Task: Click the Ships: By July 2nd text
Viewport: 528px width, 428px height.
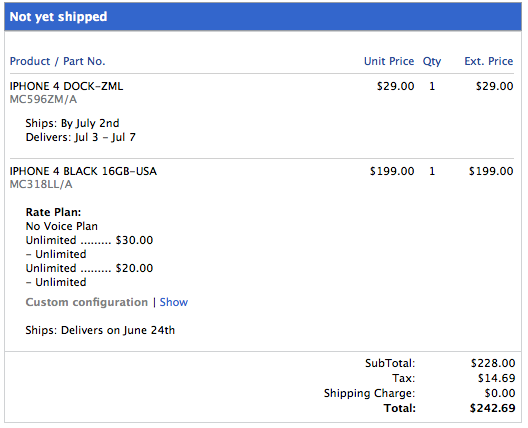Action: point(72,123)
